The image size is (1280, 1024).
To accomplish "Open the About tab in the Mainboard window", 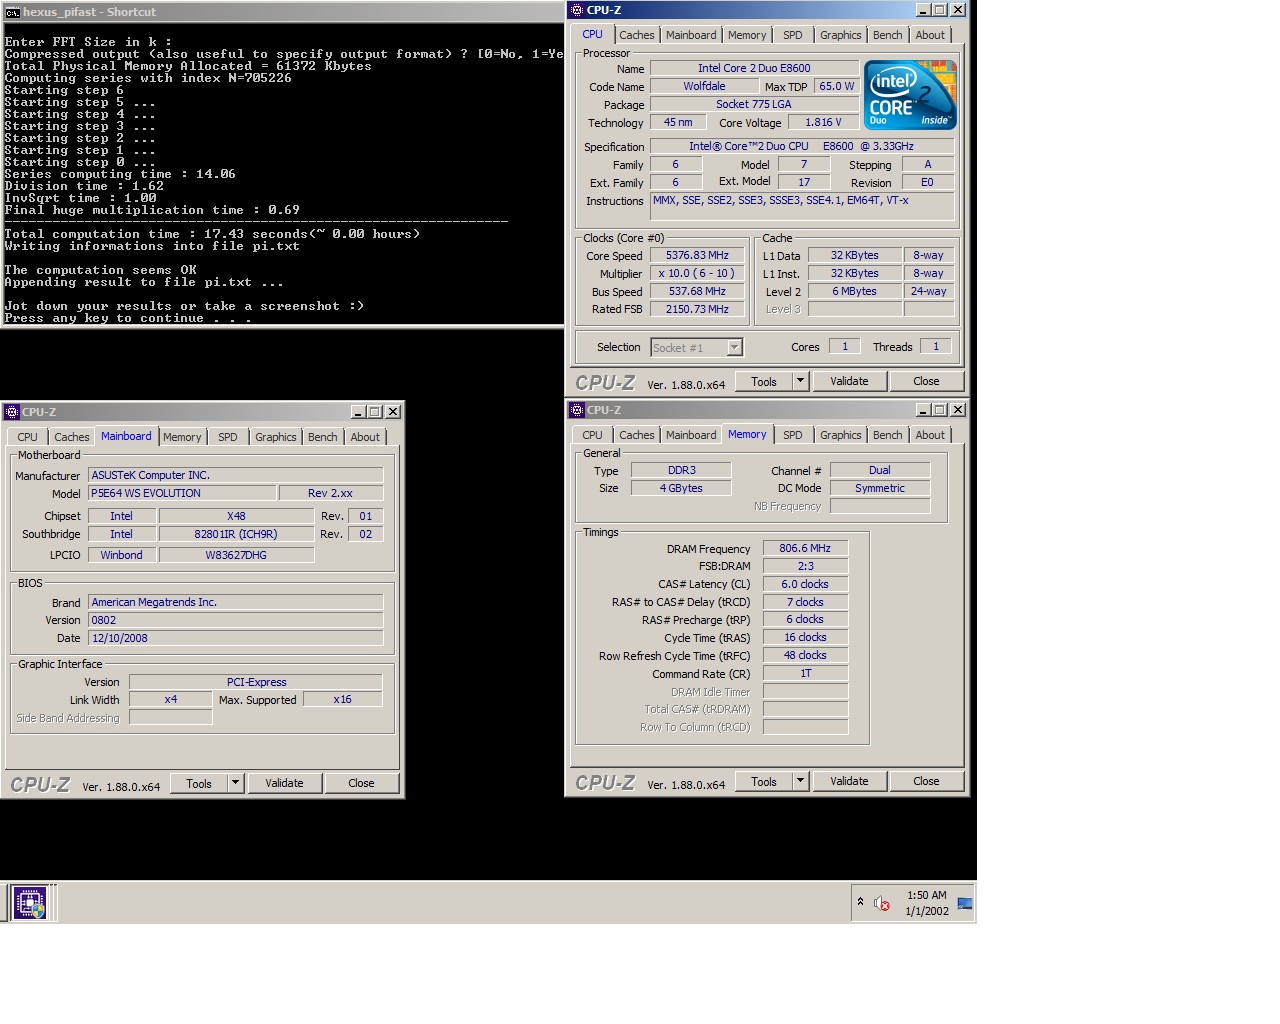I will tap(365, 437).
